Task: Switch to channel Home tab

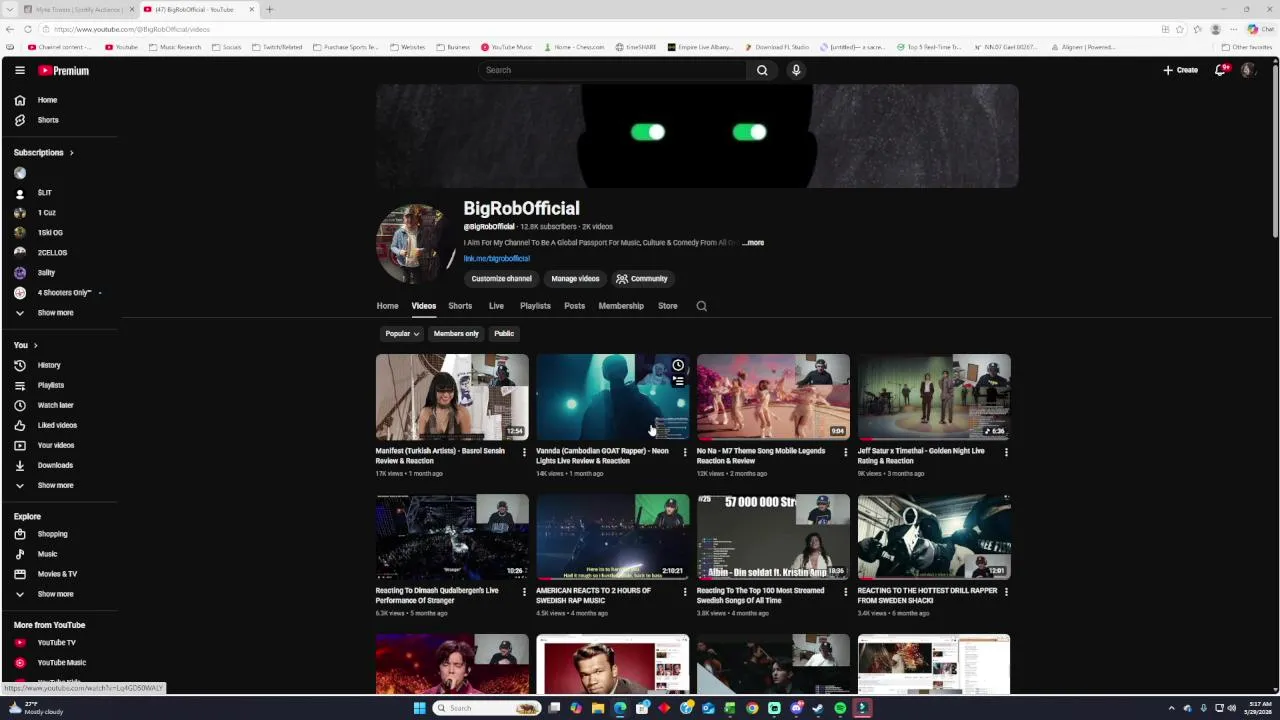Action: coord(387,306)
